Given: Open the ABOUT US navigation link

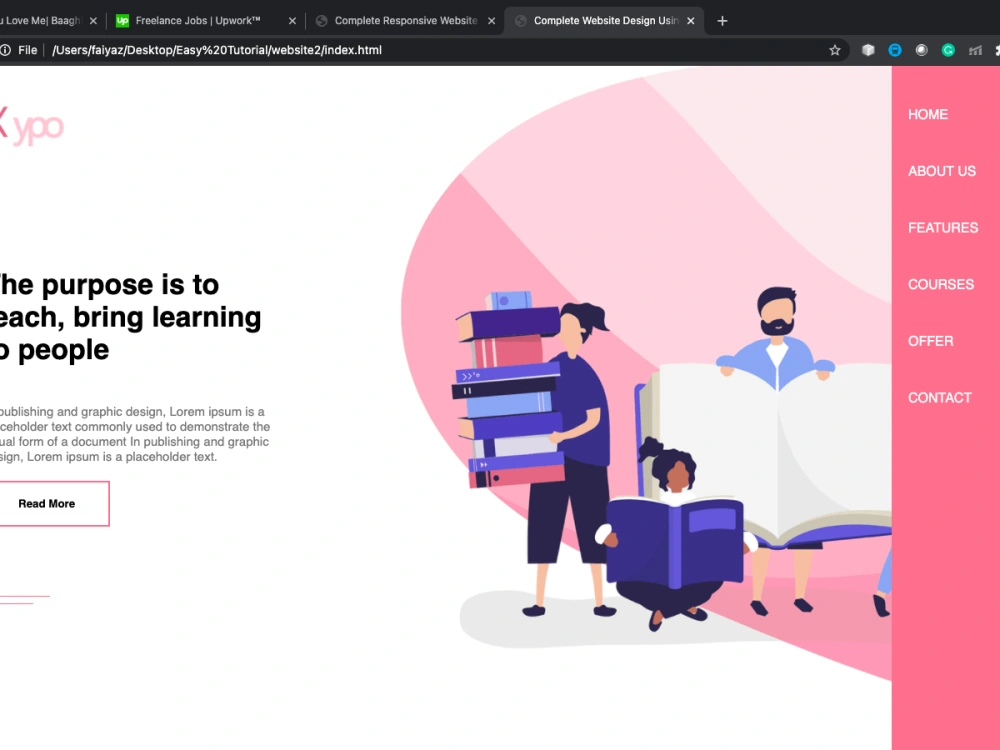Looking at the screenshot, I should pos(941,171).
